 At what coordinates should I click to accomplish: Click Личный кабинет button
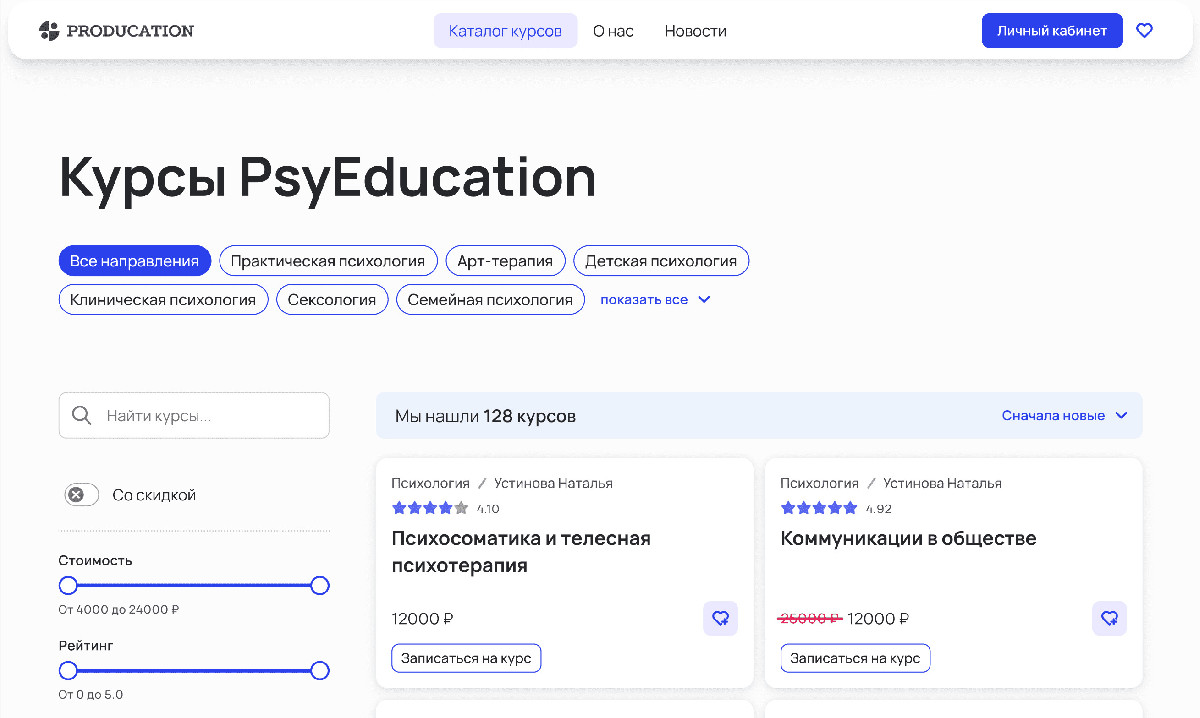point(1052,31)
